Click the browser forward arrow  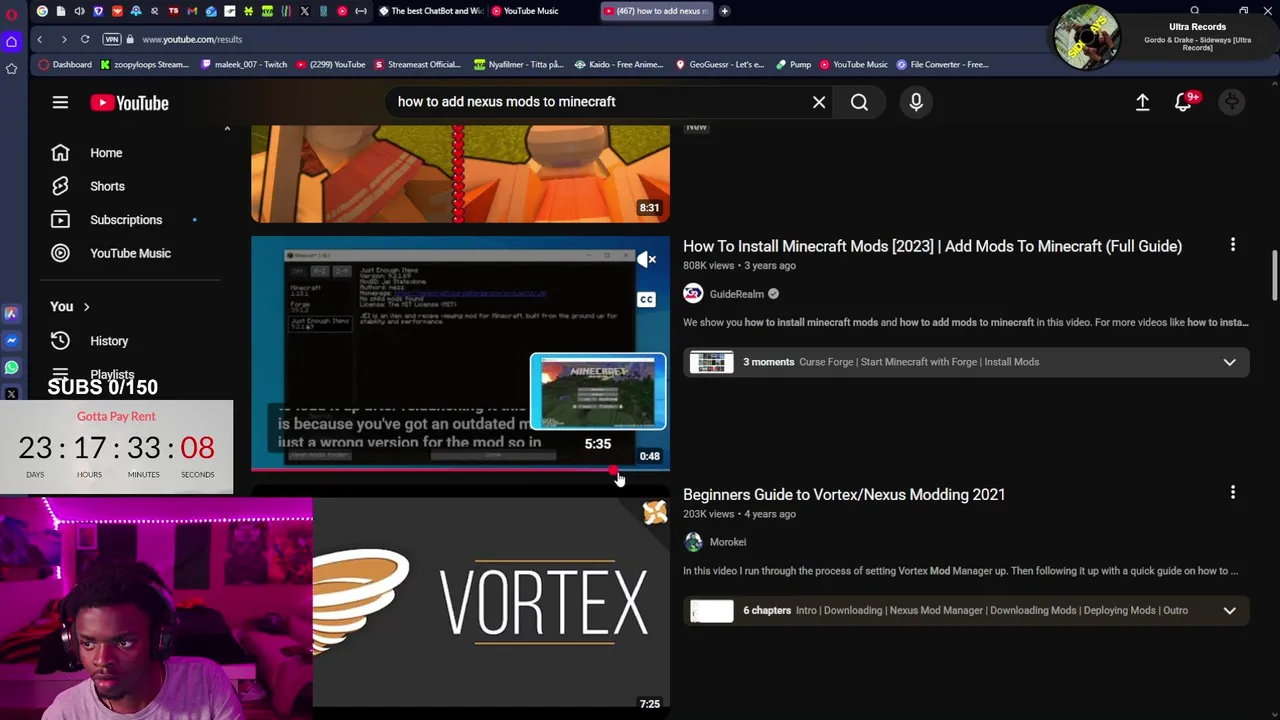pos(63,39)
